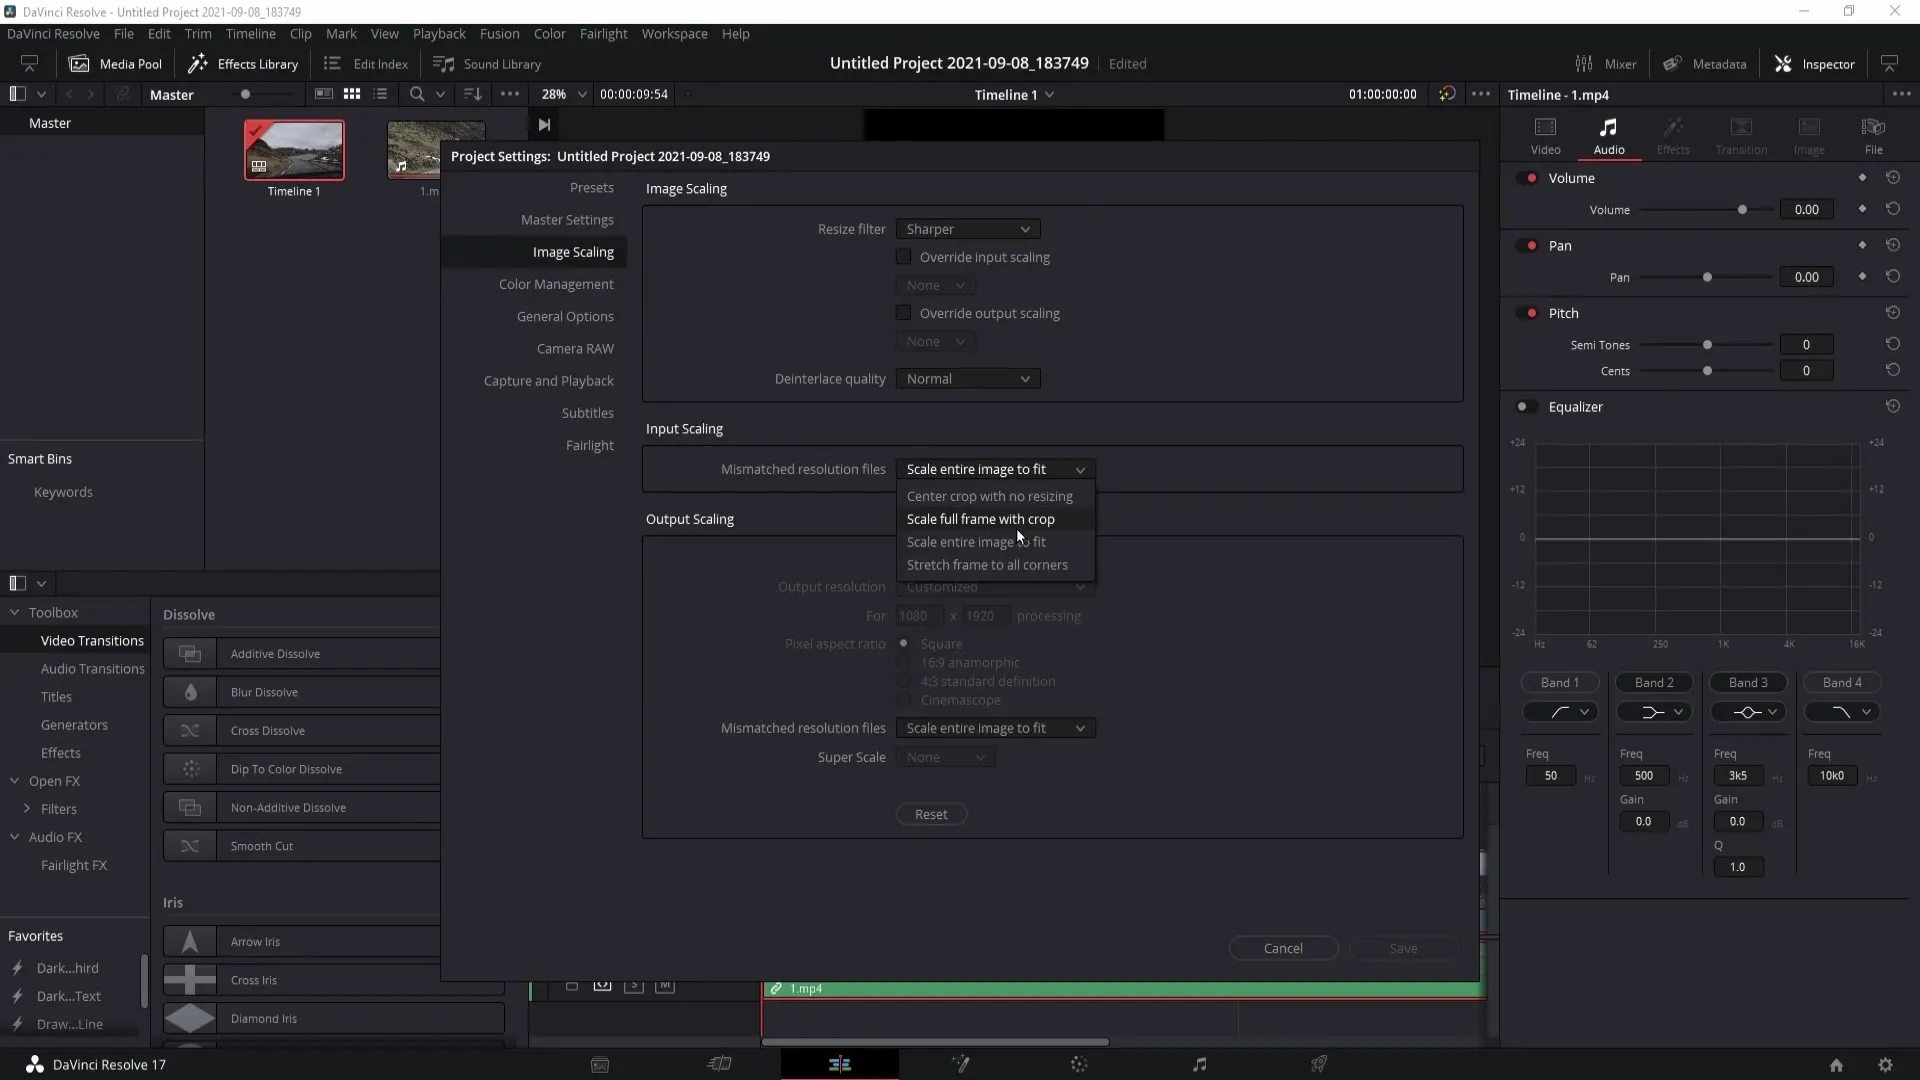The height and width of the screenshot is (1080, 1920).
Task: Open the Project Manager home icon
Action: (x=1836, y=1065)
